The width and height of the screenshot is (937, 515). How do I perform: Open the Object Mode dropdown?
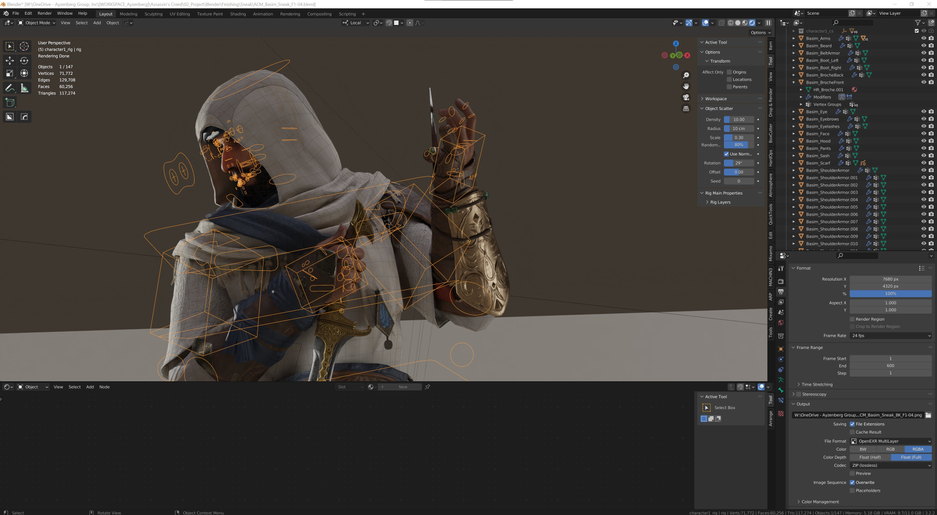pyautogui.click(x=38, y=23)
